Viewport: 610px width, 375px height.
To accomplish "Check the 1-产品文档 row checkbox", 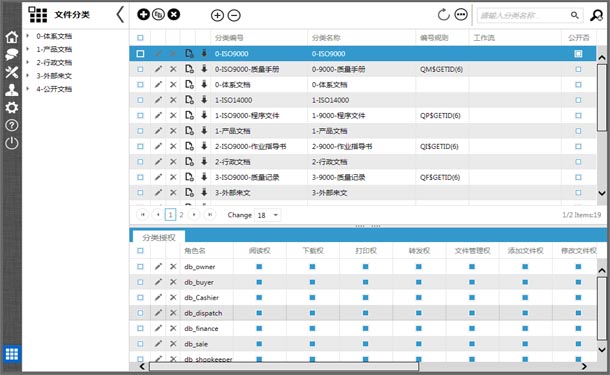I will pyautogui.click(x=140, y=131).
